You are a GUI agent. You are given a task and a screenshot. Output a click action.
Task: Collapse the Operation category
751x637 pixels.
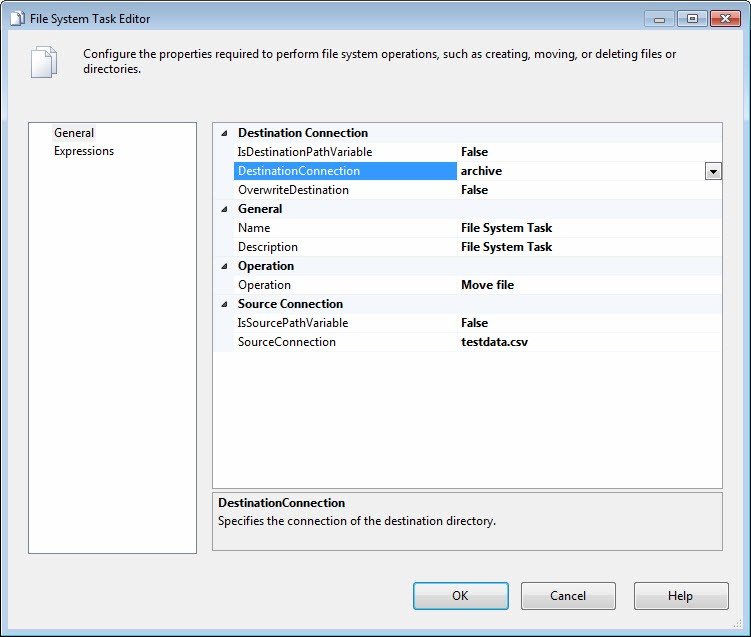tap(224, 266)
